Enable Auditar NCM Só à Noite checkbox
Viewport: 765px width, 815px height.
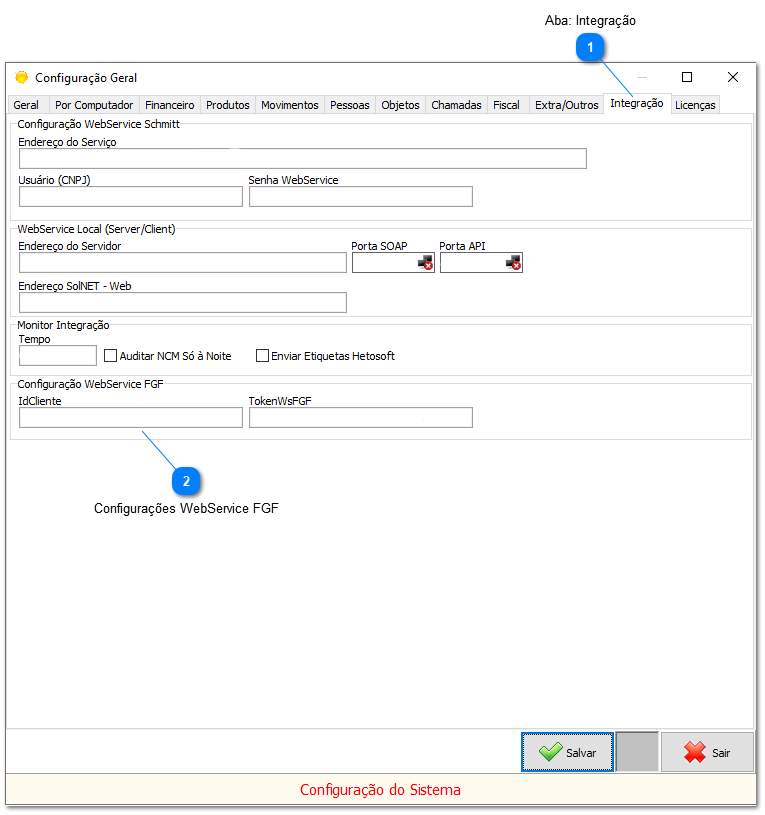110,356
